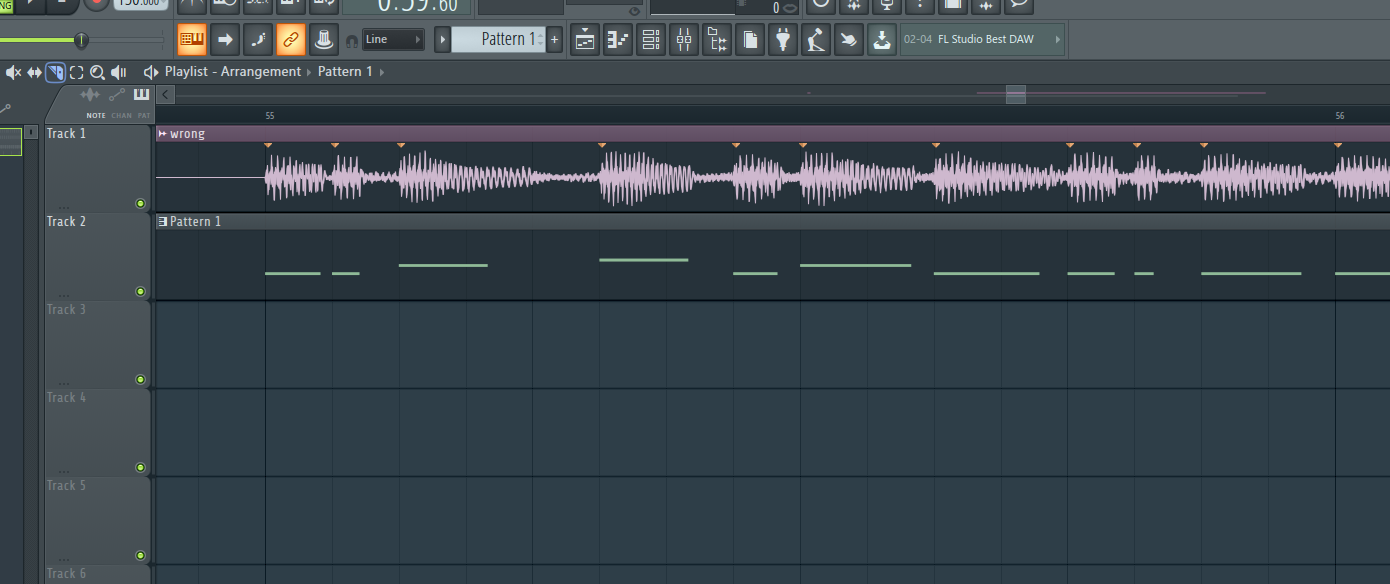Switch picker to automation clip tab
This screenshot has width=1390, height=584.
click(117, 95)
